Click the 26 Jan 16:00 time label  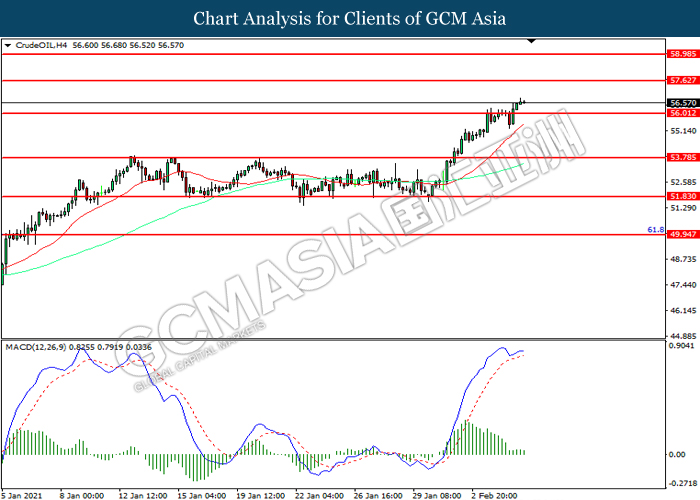pyautogui.click(x=378, y=496)
